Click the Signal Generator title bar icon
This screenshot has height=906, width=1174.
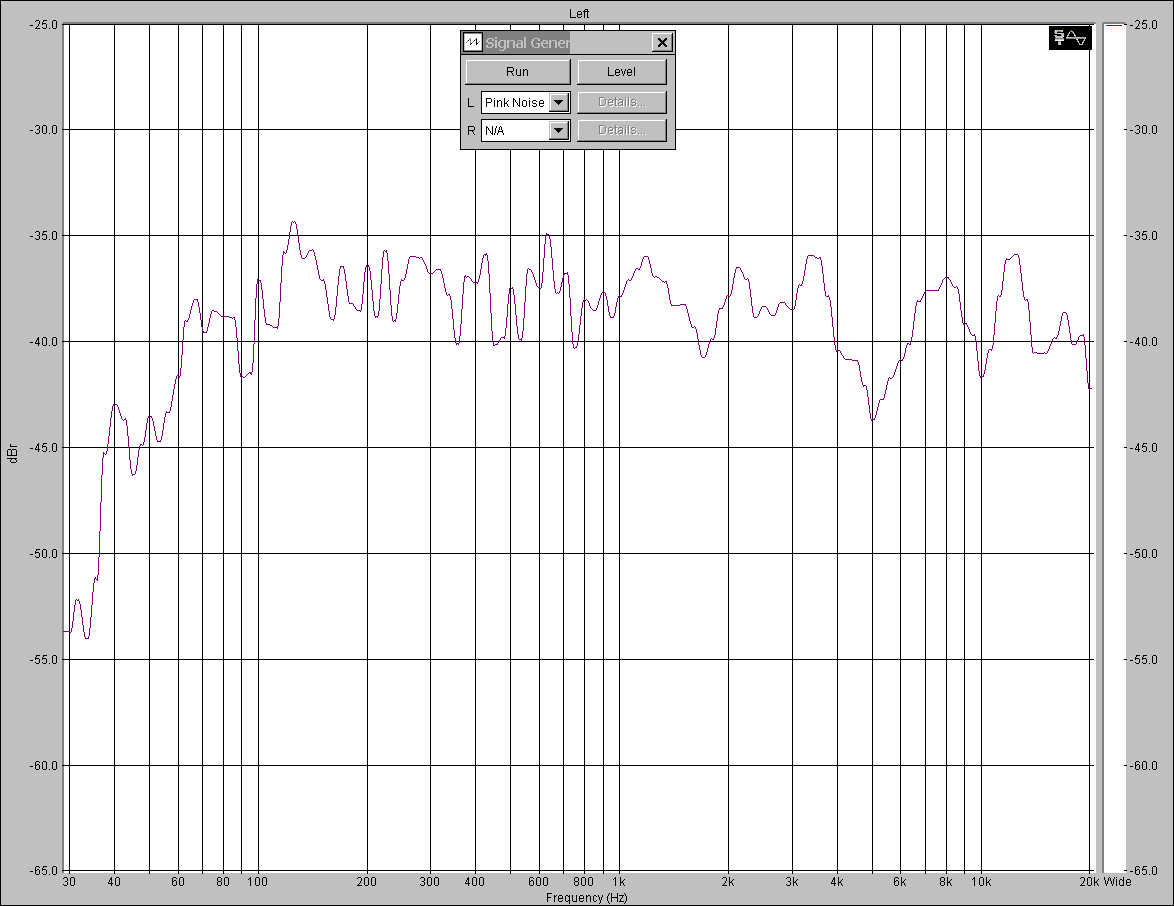click(472, 42)
